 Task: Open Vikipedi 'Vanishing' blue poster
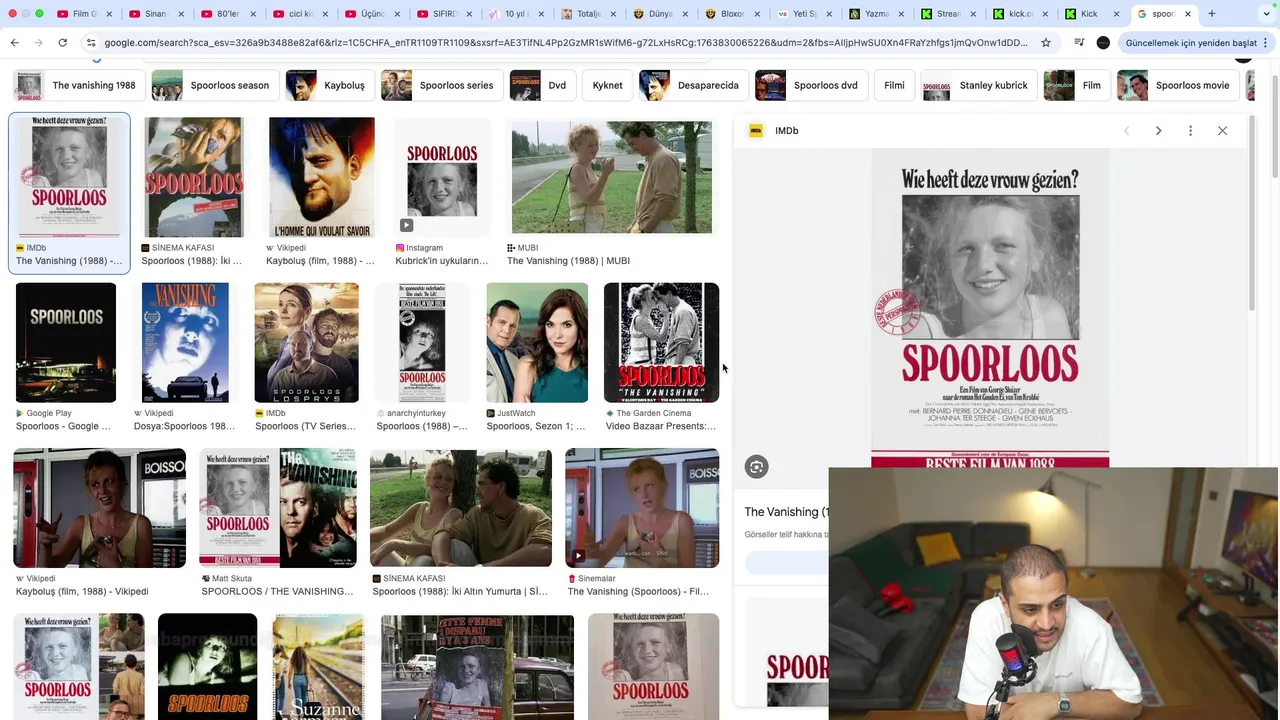pyautogui.click(x=185, y=343)
